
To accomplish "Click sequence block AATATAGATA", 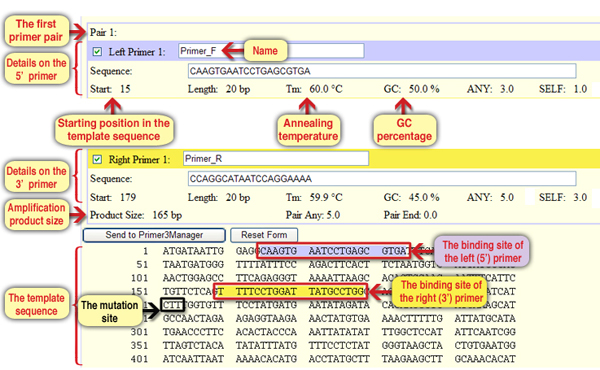I will click(339, 305).
